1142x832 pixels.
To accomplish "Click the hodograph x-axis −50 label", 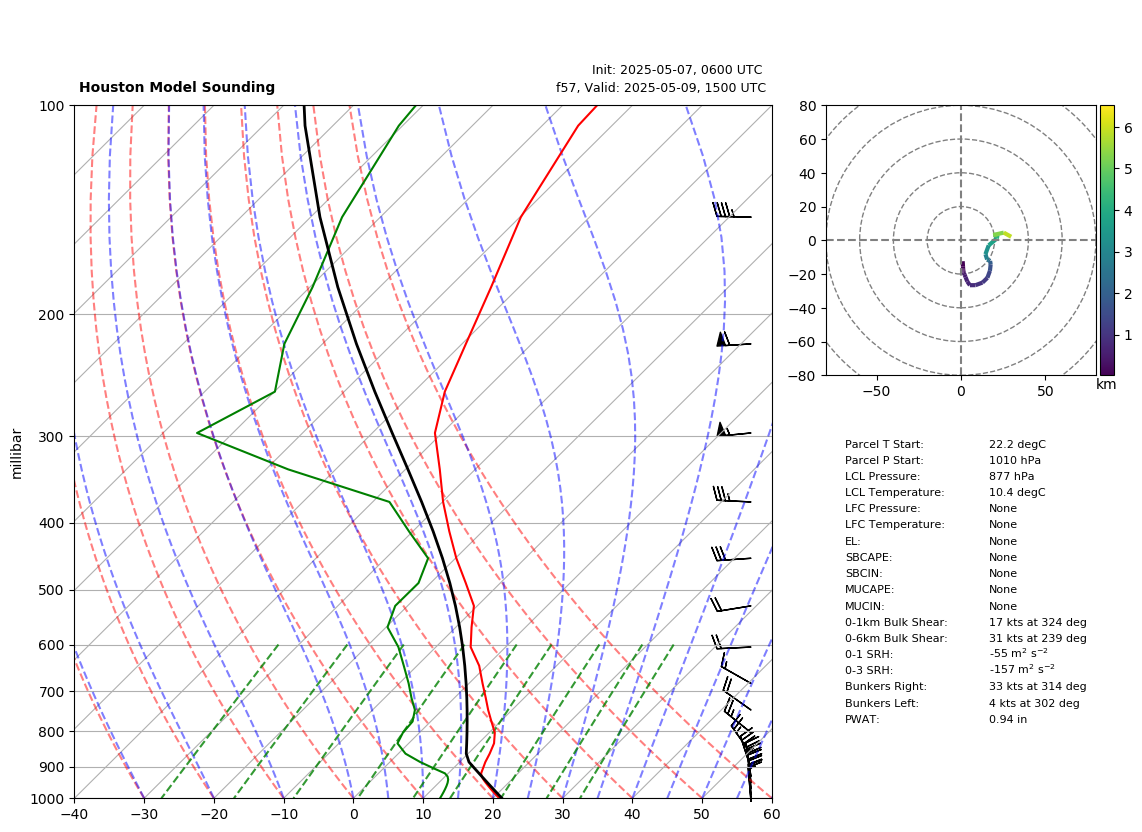I will click(876, 391).
